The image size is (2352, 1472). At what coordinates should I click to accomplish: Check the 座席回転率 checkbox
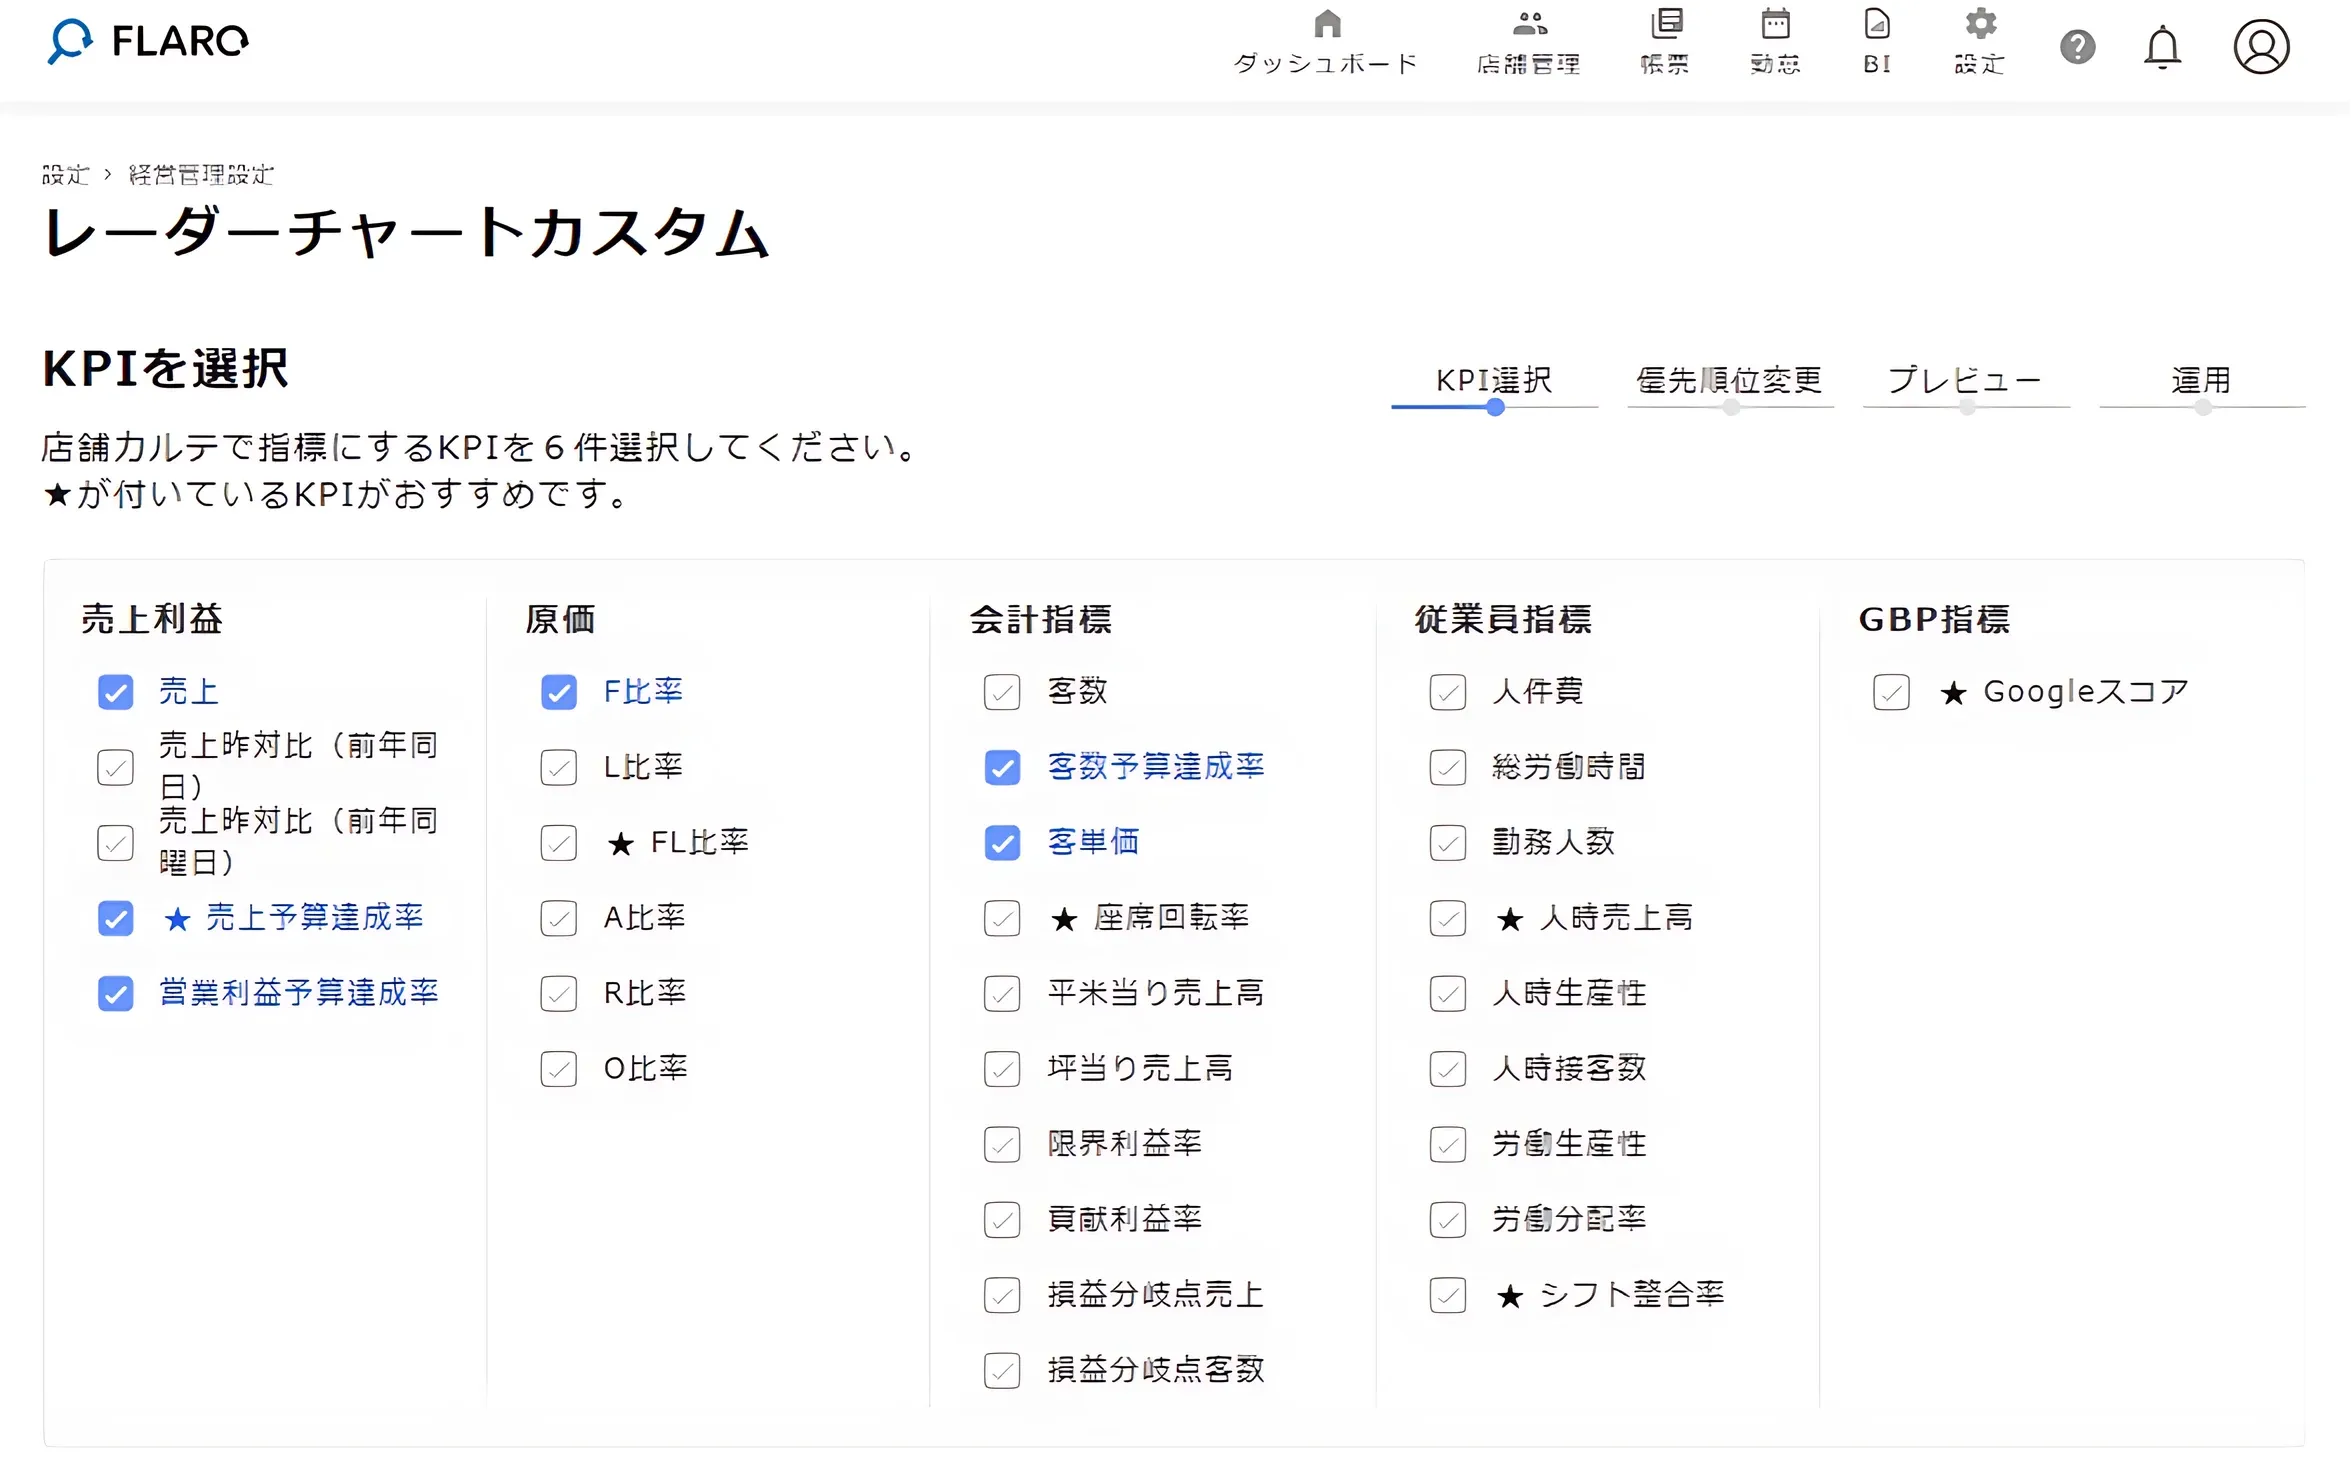pos(1002,918)
